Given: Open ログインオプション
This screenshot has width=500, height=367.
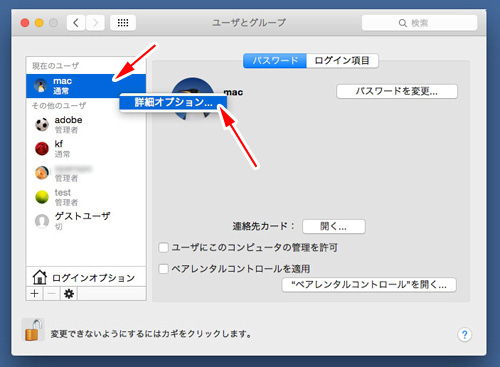Looking at the screenshot, I should (86, 277).
